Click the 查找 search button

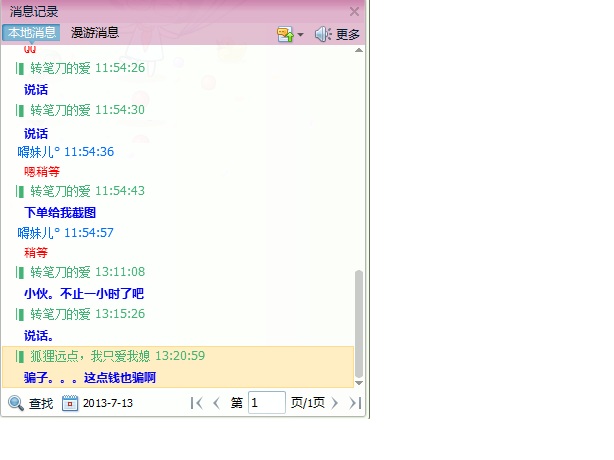coord(41,403)
